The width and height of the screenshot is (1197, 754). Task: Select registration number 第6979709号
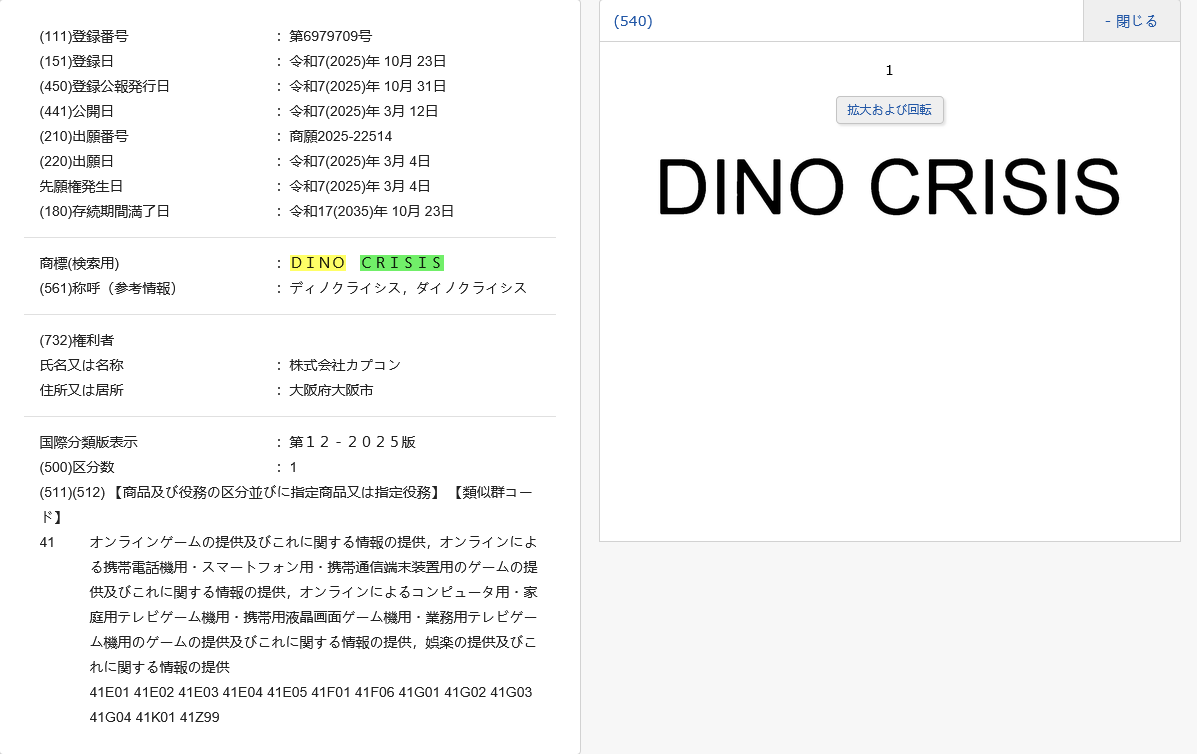(x=331, y=37)
